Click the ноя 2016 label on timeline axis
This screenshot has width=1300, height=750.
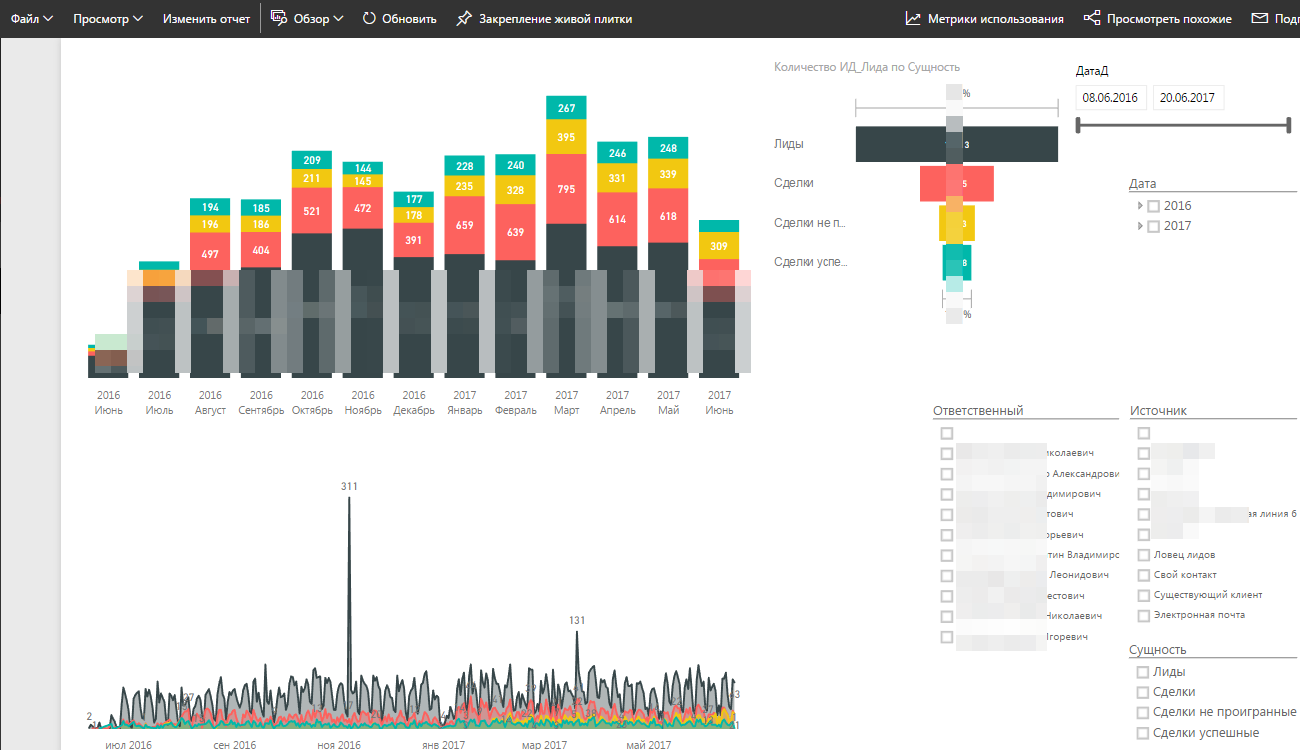[339, 745]
